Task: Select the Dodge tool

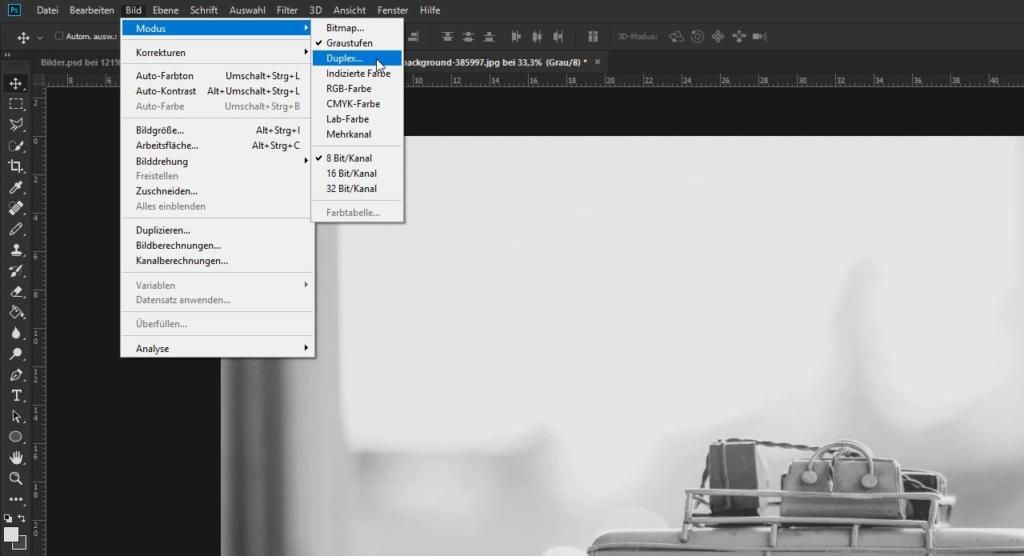Action: coord(16,354)
